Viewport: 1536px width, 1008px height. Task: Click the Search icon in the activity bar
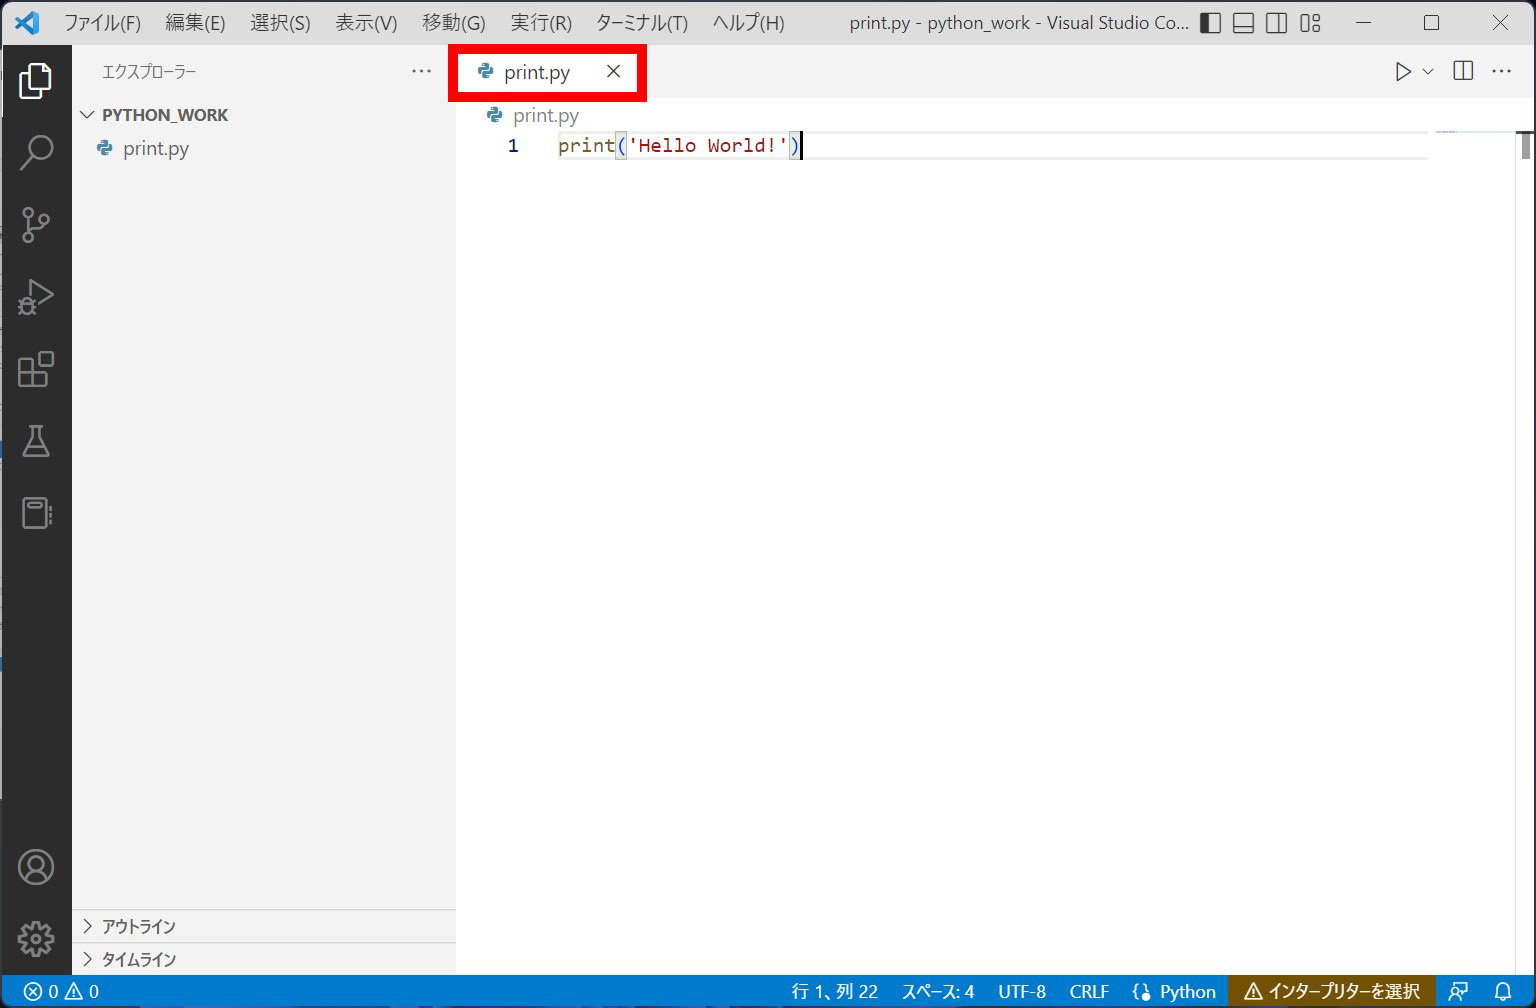click(37, 152)
